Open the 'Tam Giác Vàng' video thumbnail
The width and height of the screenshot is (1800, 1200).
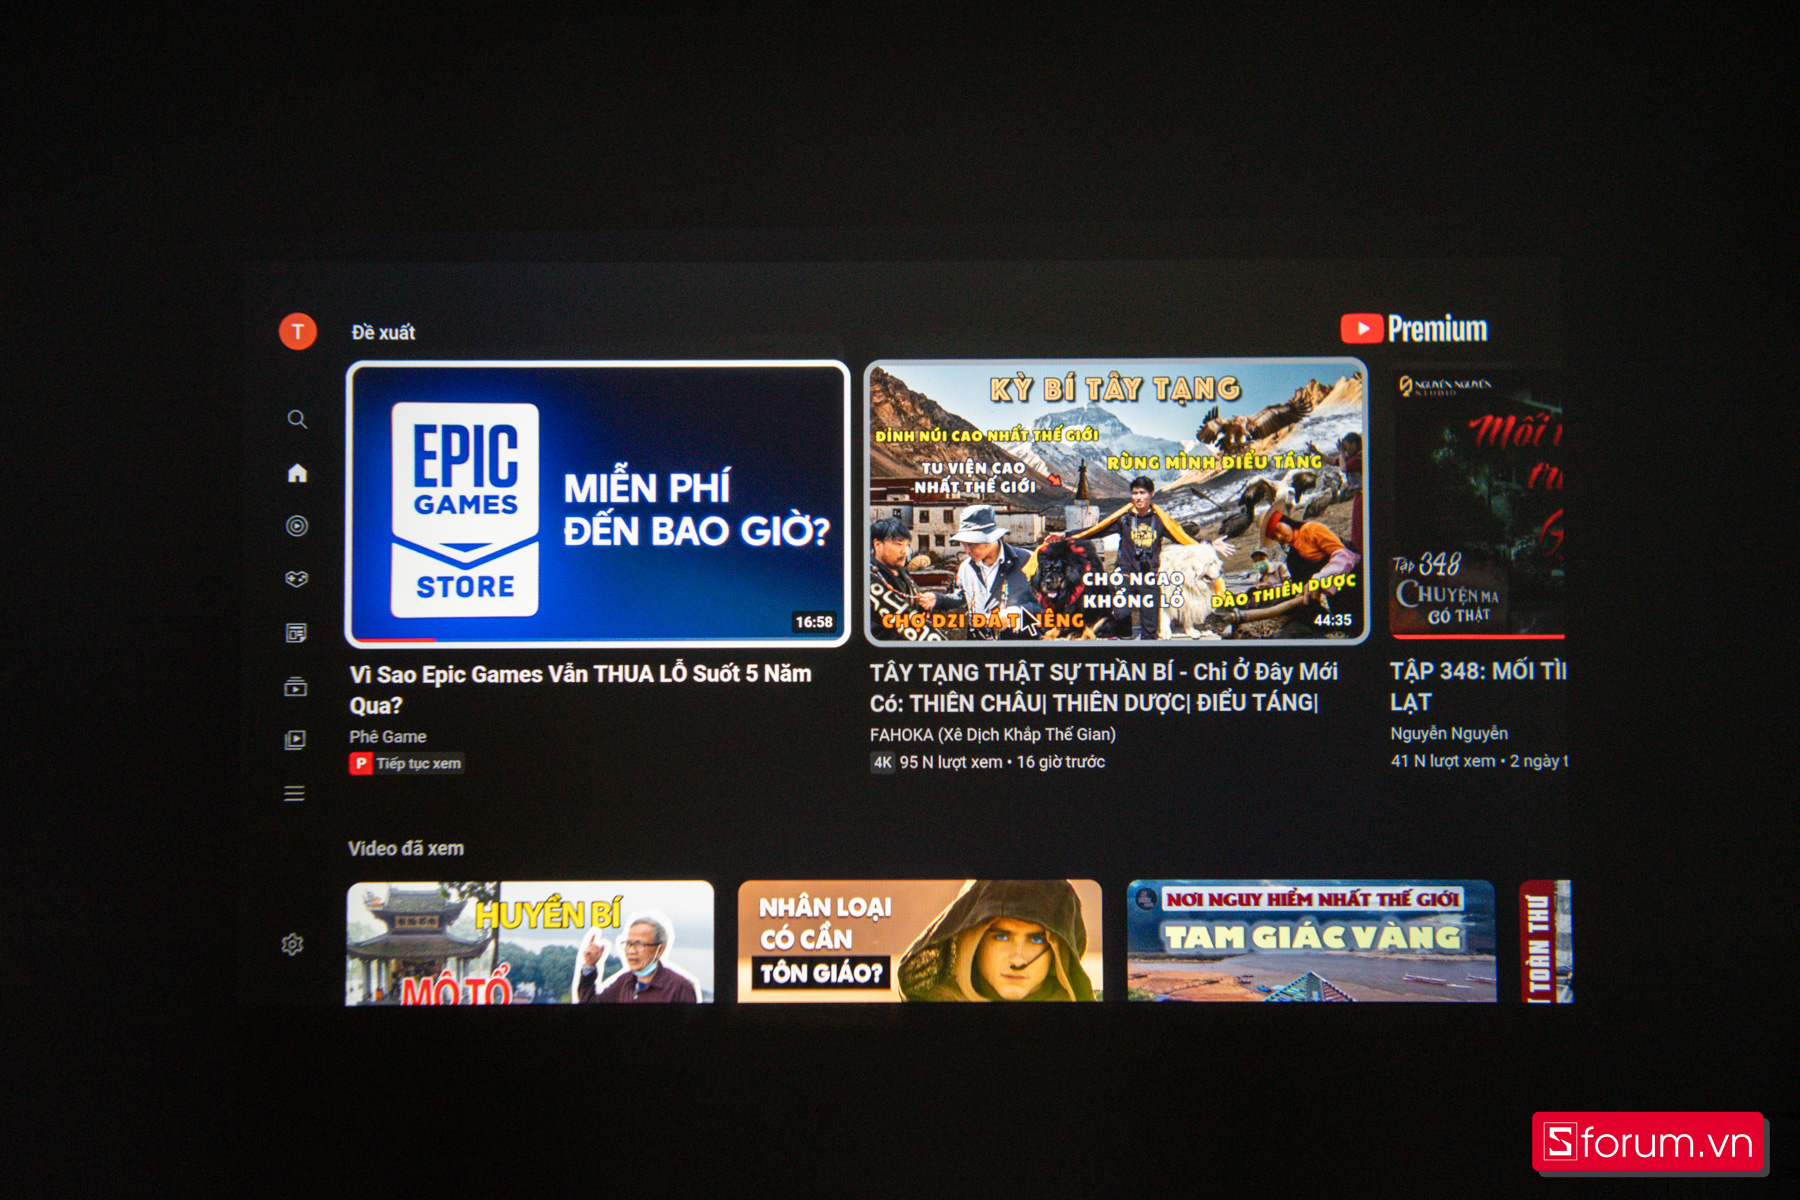tap(1311, 941)
